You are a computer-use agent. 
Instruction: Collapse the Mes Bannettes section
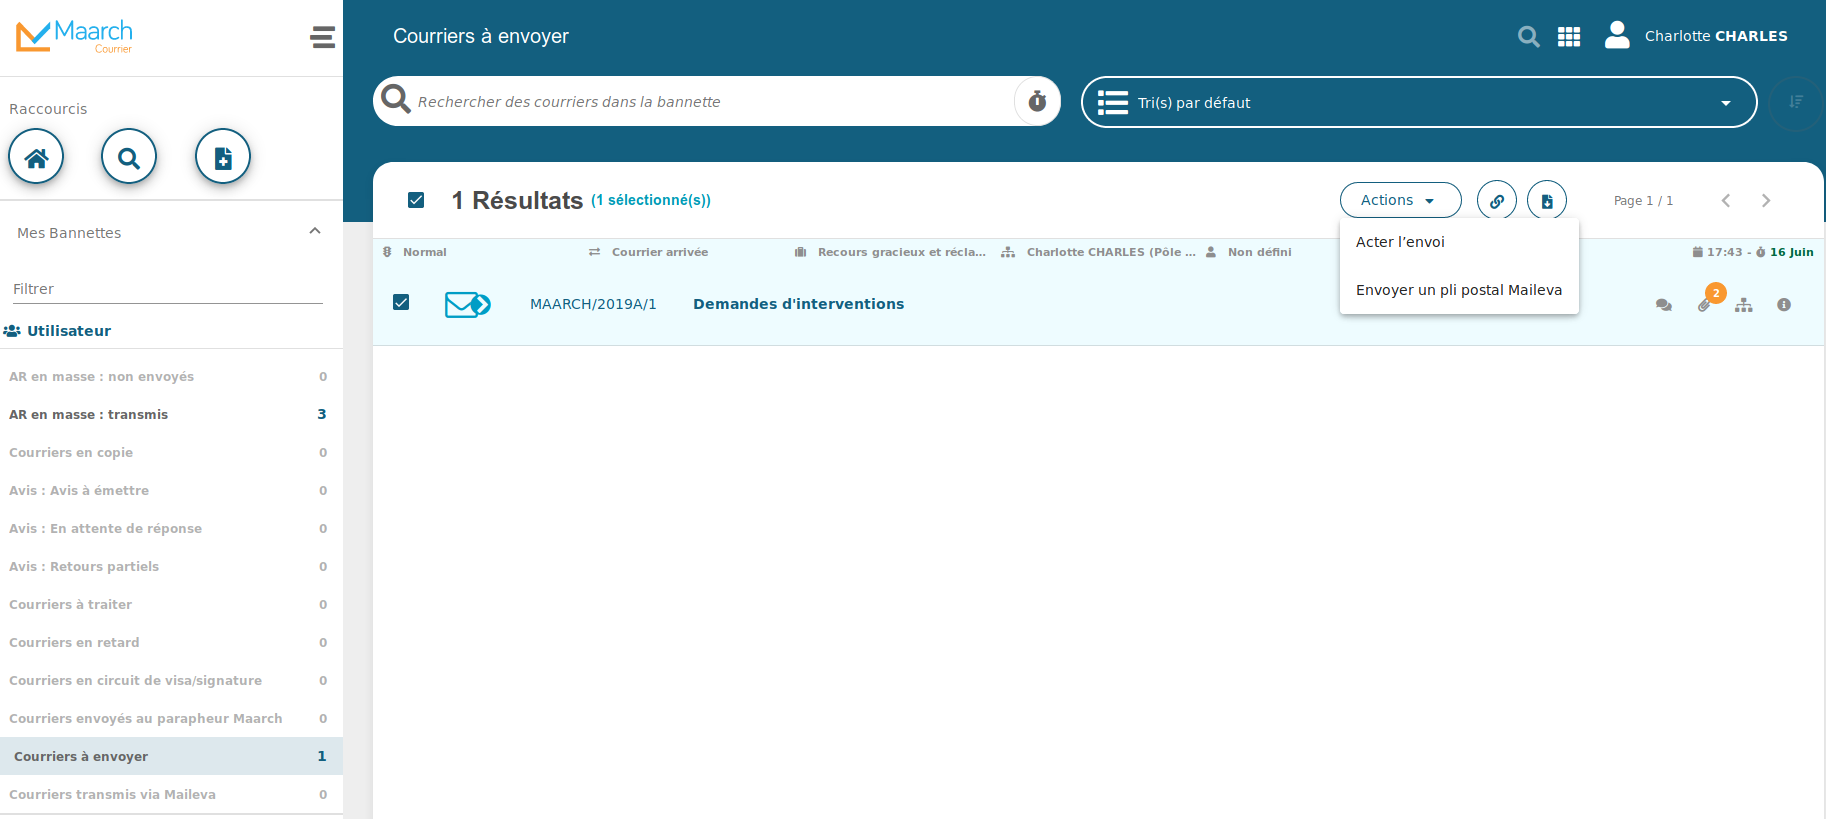[315, 231]
